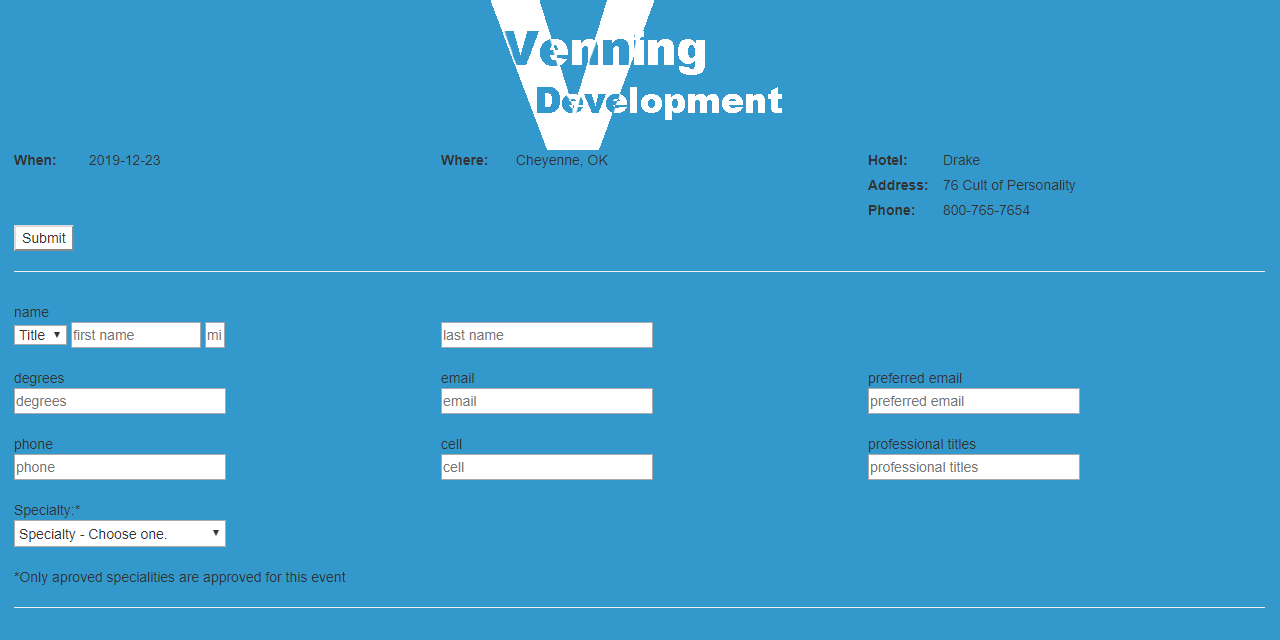1280x640 pixels.
Task: Open the Title dropdown
Action: click(x=40, y=335)
